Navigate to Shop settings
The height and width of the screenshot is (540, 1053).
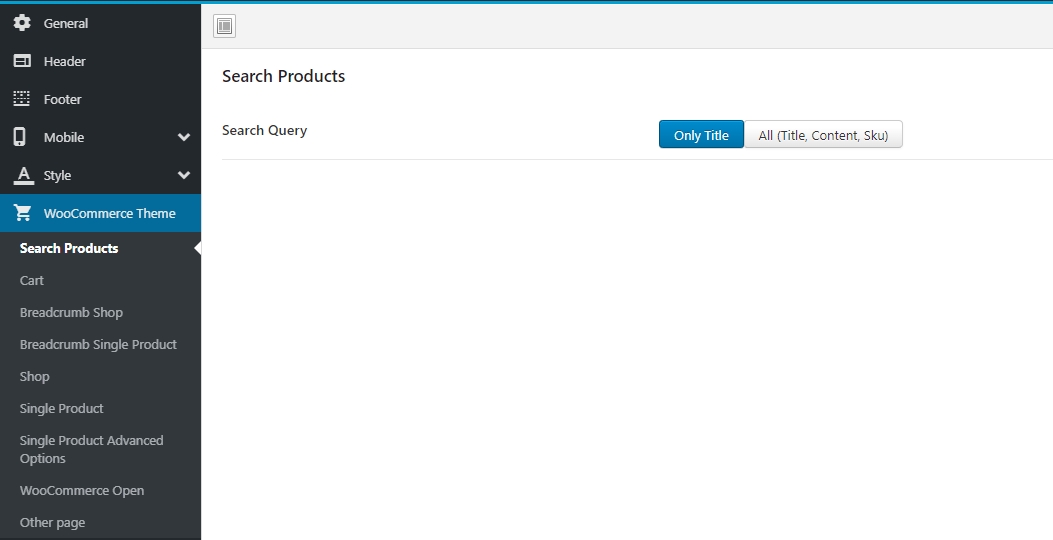pyautogui.click(x=34, y=376)
